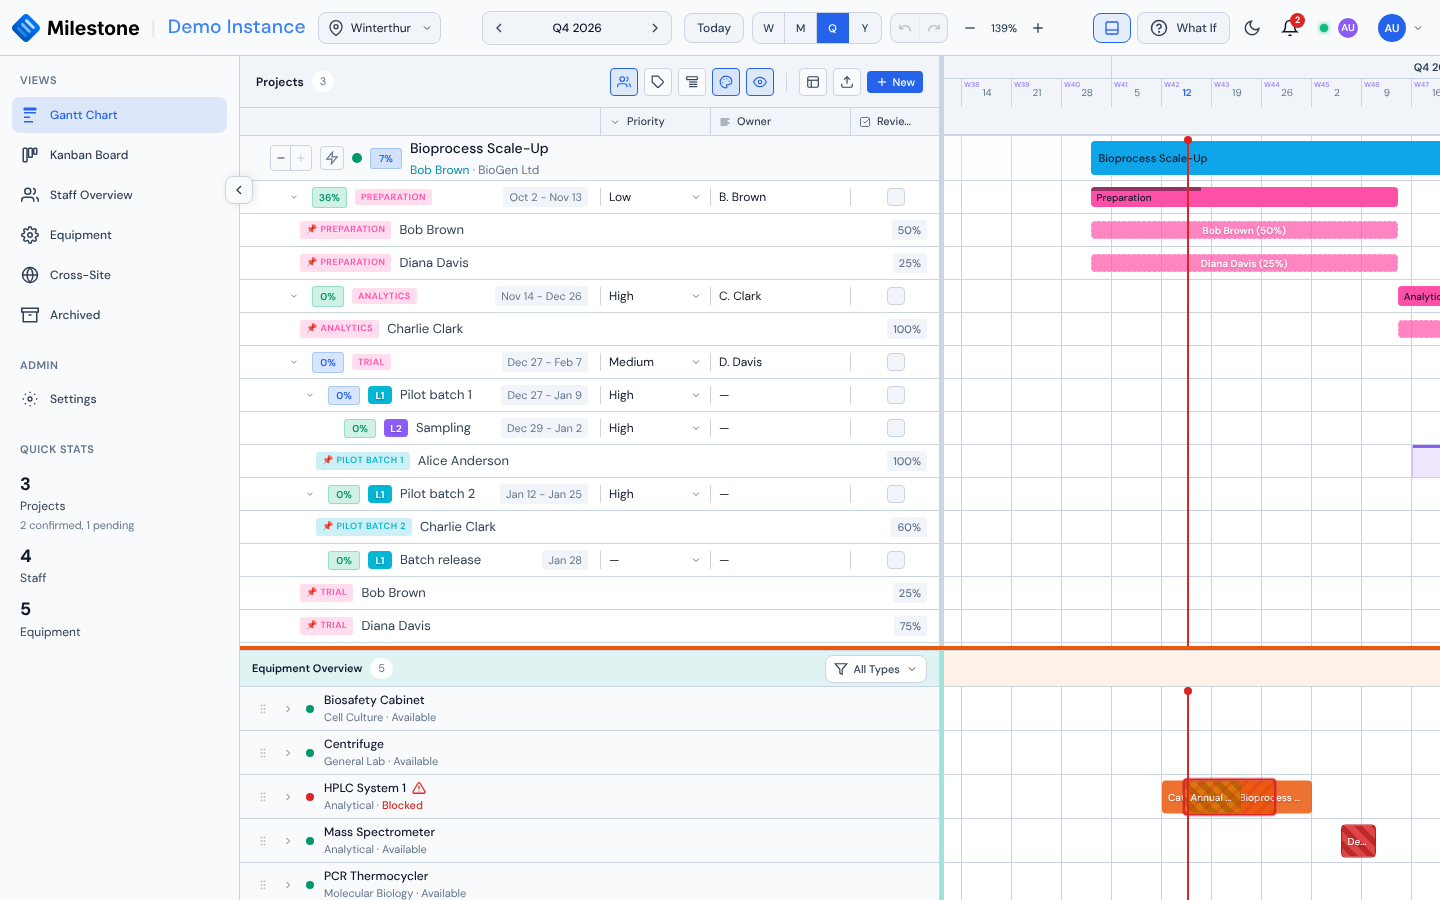This screenshot has height=900, width=1440.
Task: Collapse the Analytics phase row
Action: [294, 296]
